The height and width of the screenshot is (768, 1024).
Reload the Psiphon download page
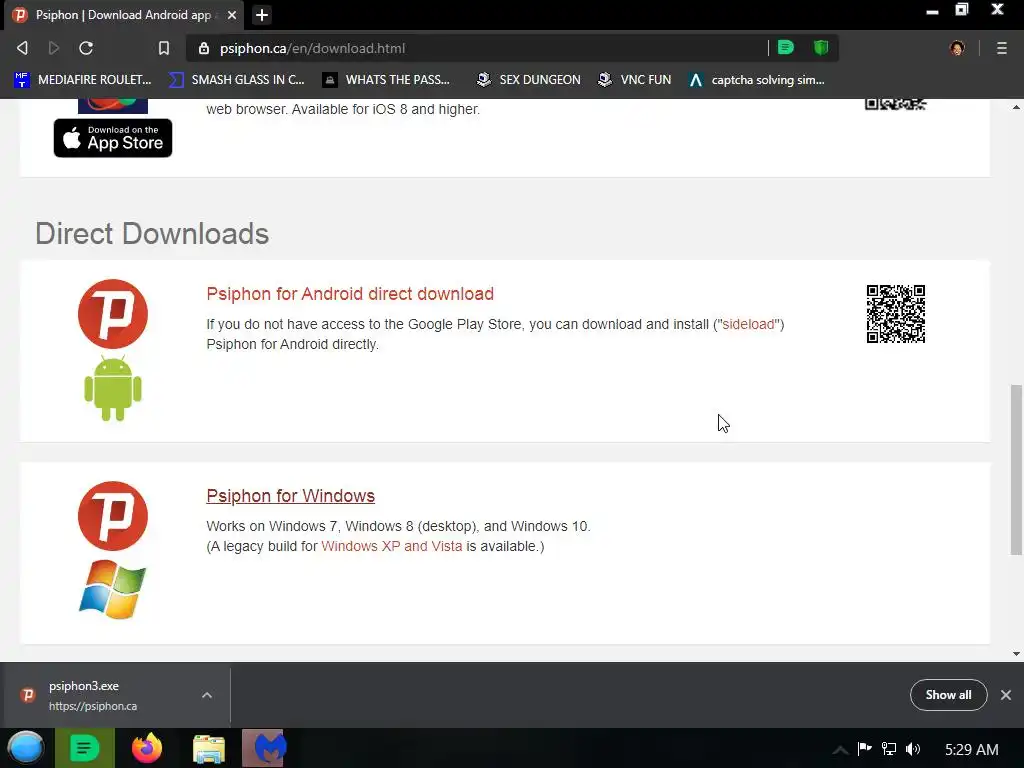tap(86, 48)
